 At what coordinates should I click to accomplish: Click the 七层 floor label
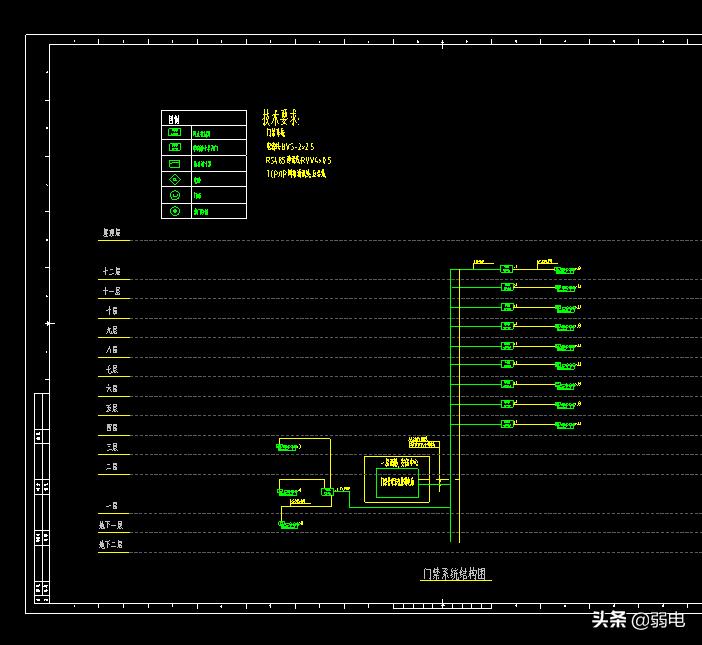coord(112,369)
